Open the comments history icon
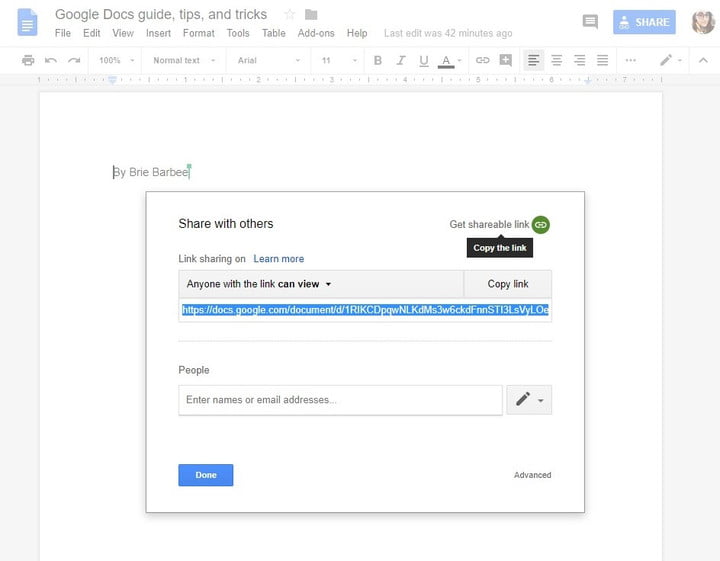The image size is (720, 561). pos(590,22)
